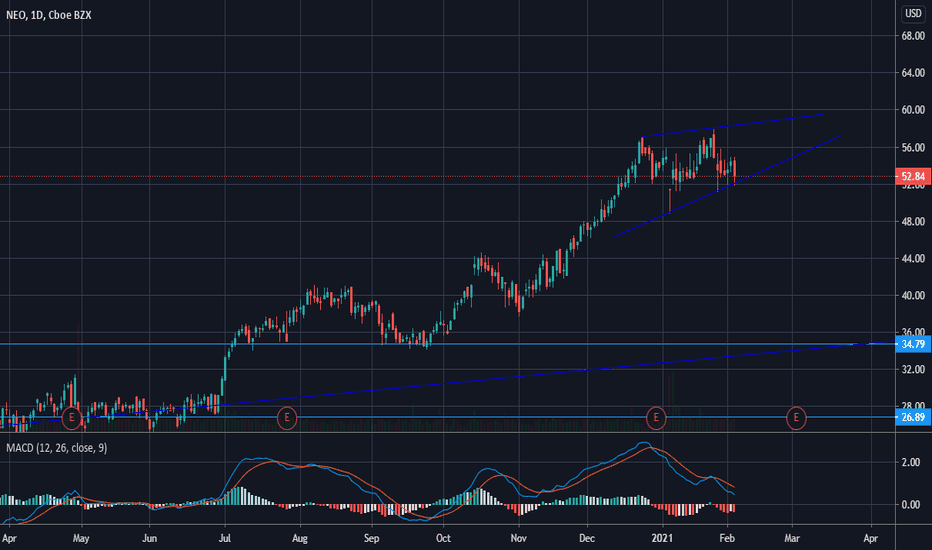Click the 32.00 price scale label
Viewport: 932px width, 550px height.
pos(913,369)
